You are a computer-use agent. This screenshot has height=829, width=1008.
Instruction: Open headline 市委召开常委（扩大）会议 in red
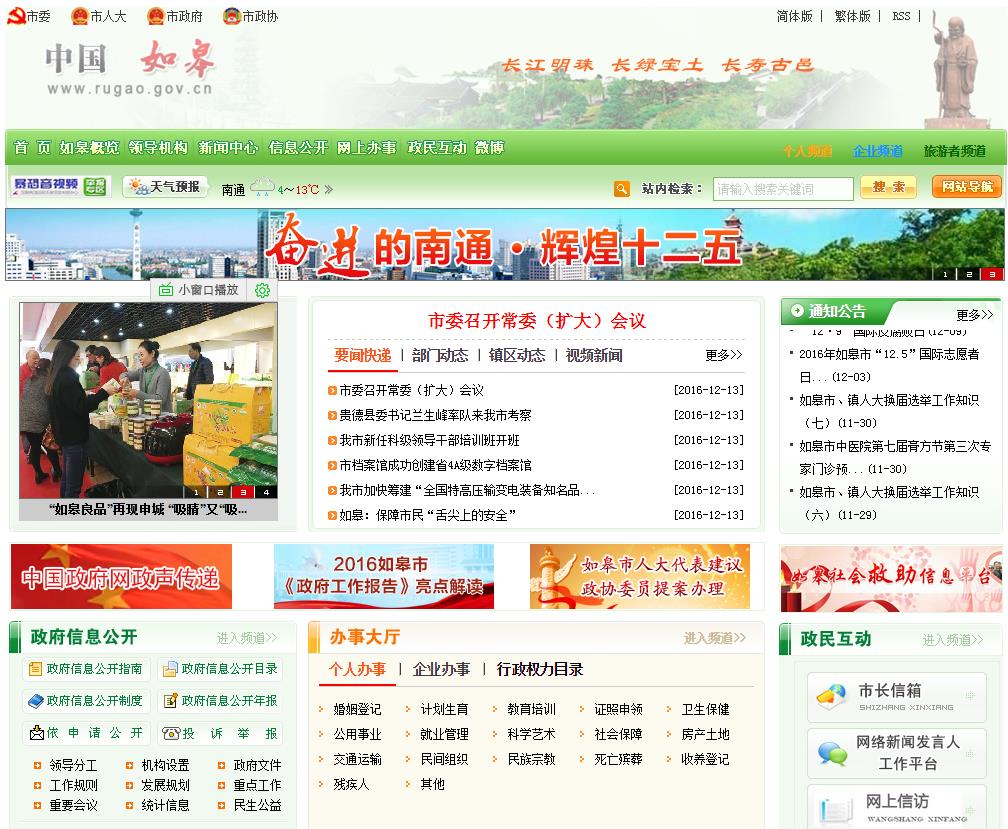pos(537,321)
